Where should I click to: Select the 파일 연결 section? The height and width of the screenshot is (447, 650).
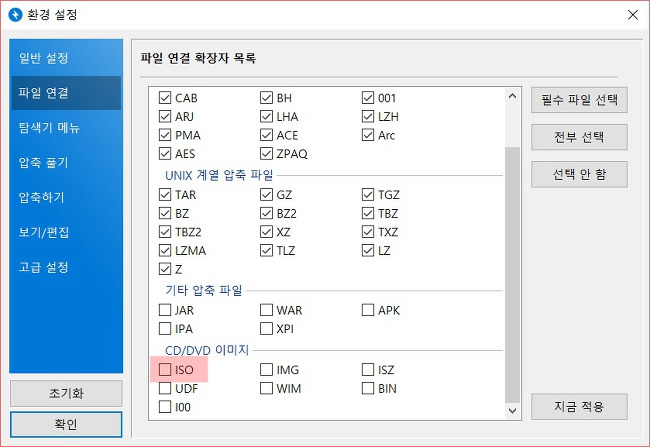click(66, 93)
